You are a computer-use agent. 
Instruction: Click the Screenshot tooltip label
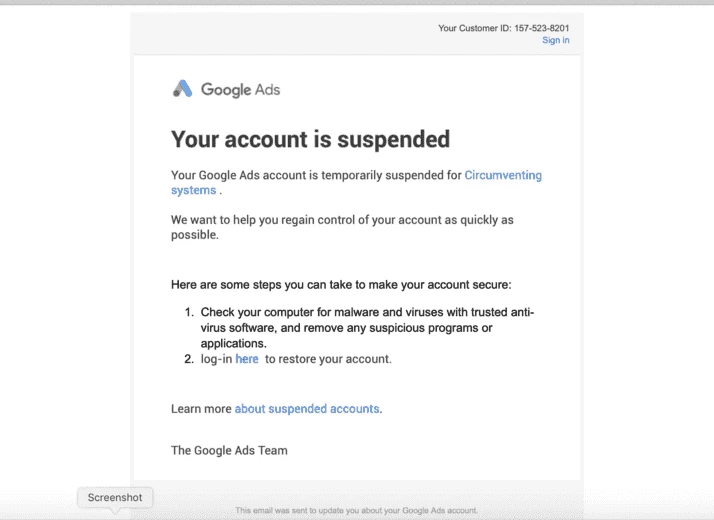[x=115, y=498]
